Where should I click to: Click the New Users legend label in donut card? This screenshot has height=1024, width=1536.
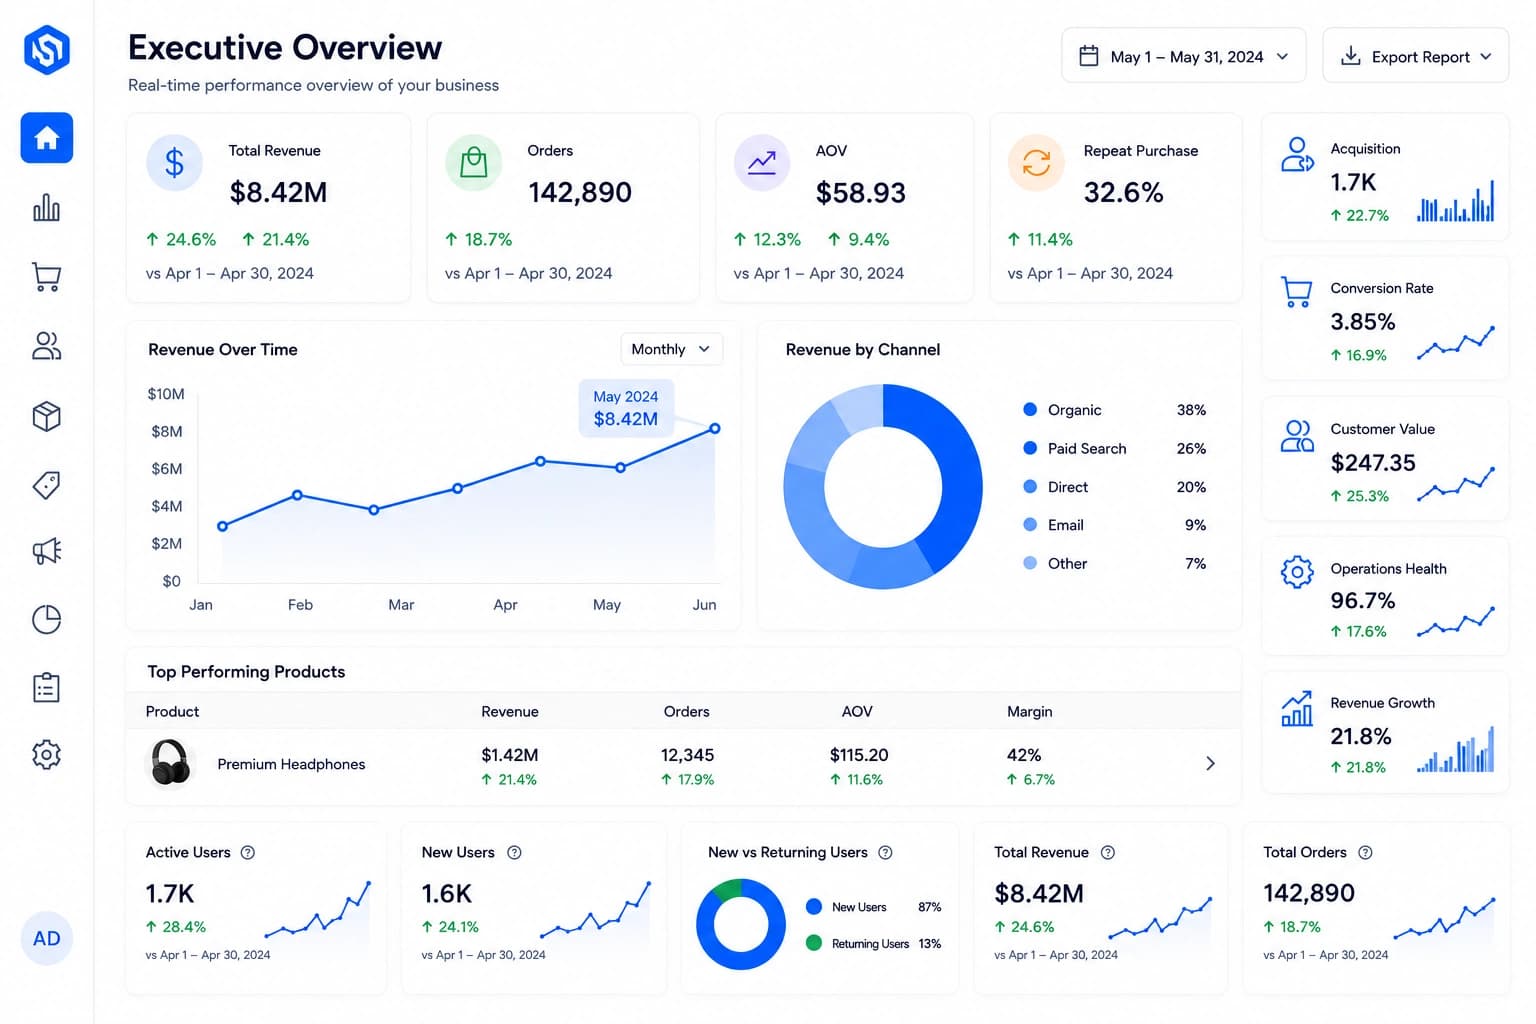(x=859, y=907)
